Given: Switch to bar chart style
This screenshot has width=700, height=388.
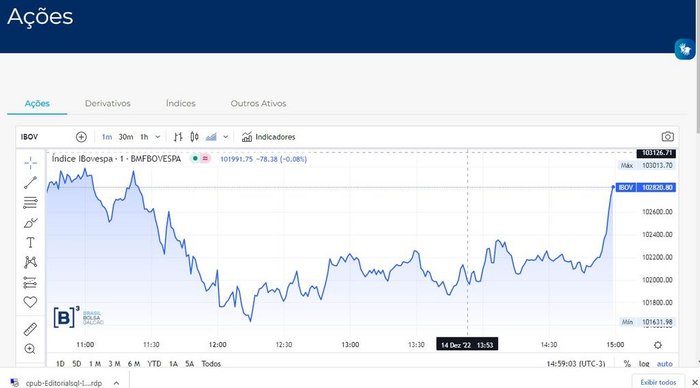Looking at the screenshot, I should [178, 137].
